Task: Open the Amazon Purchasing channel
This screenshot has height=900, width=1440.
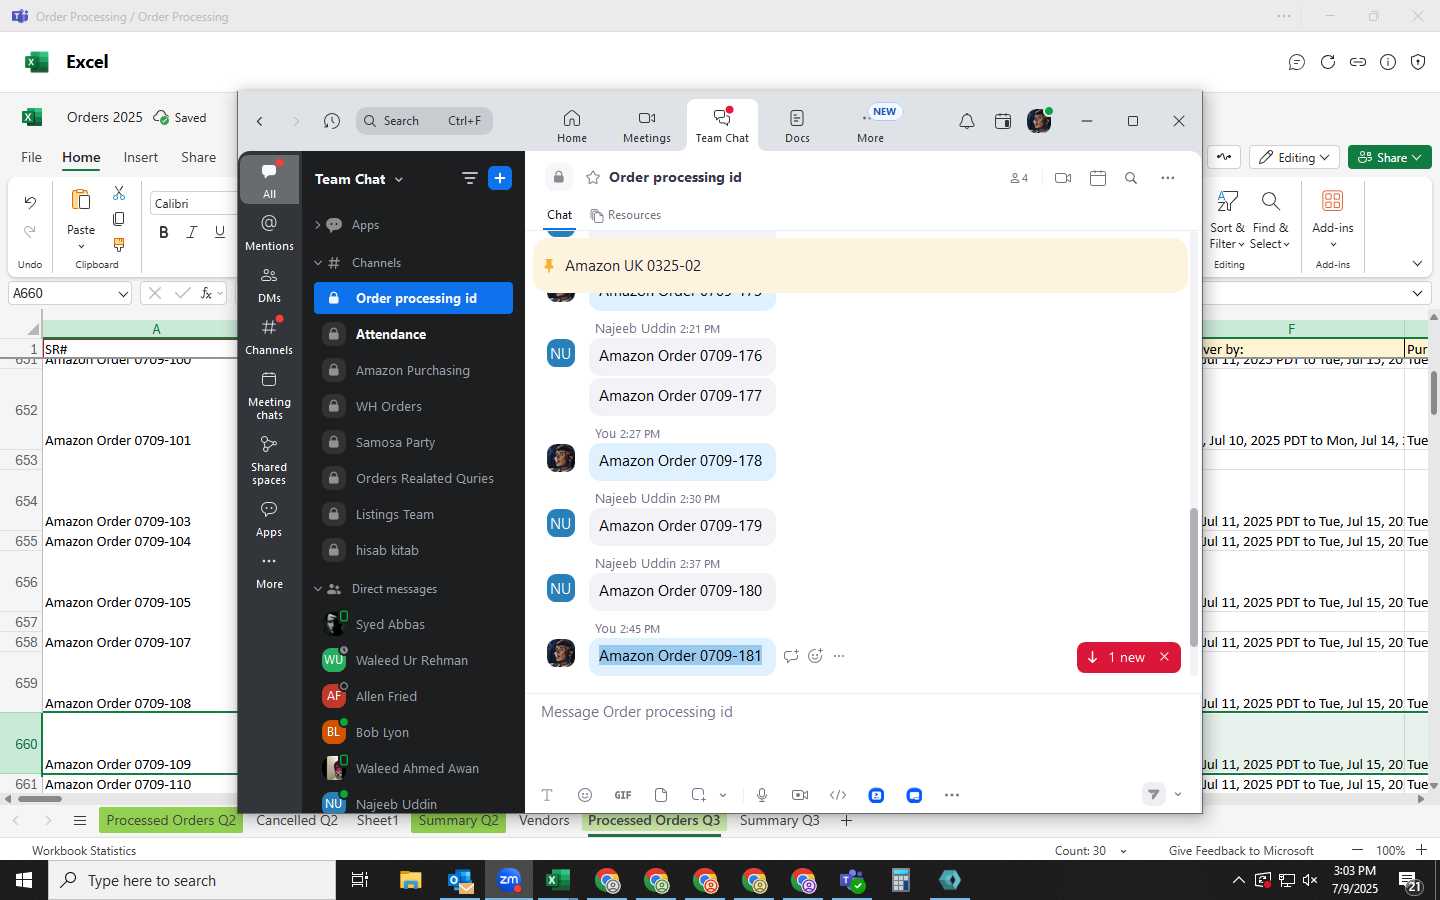Action: click(413, 370)
